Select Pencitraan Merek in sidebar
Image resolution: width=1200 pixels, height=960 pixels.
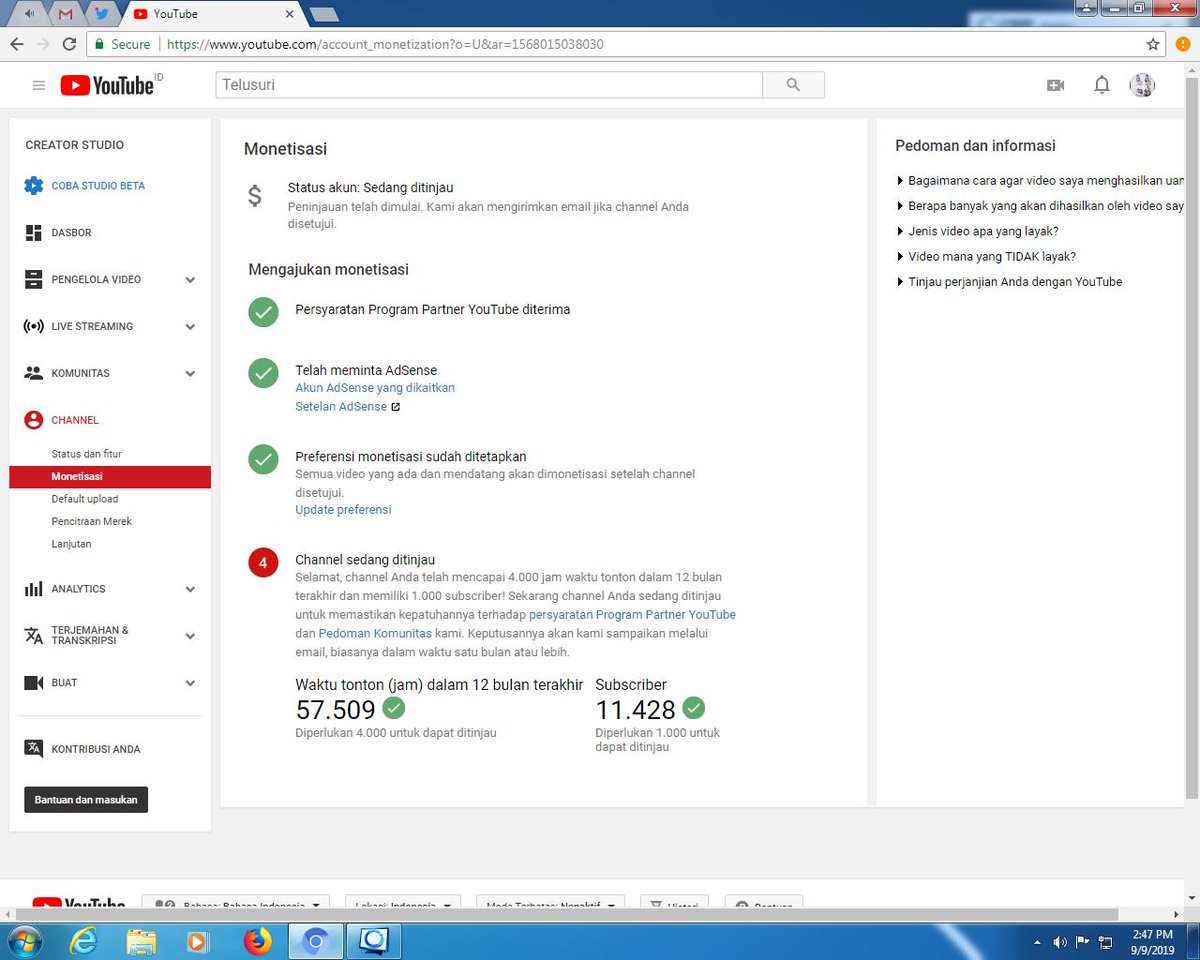coord(92,522)
